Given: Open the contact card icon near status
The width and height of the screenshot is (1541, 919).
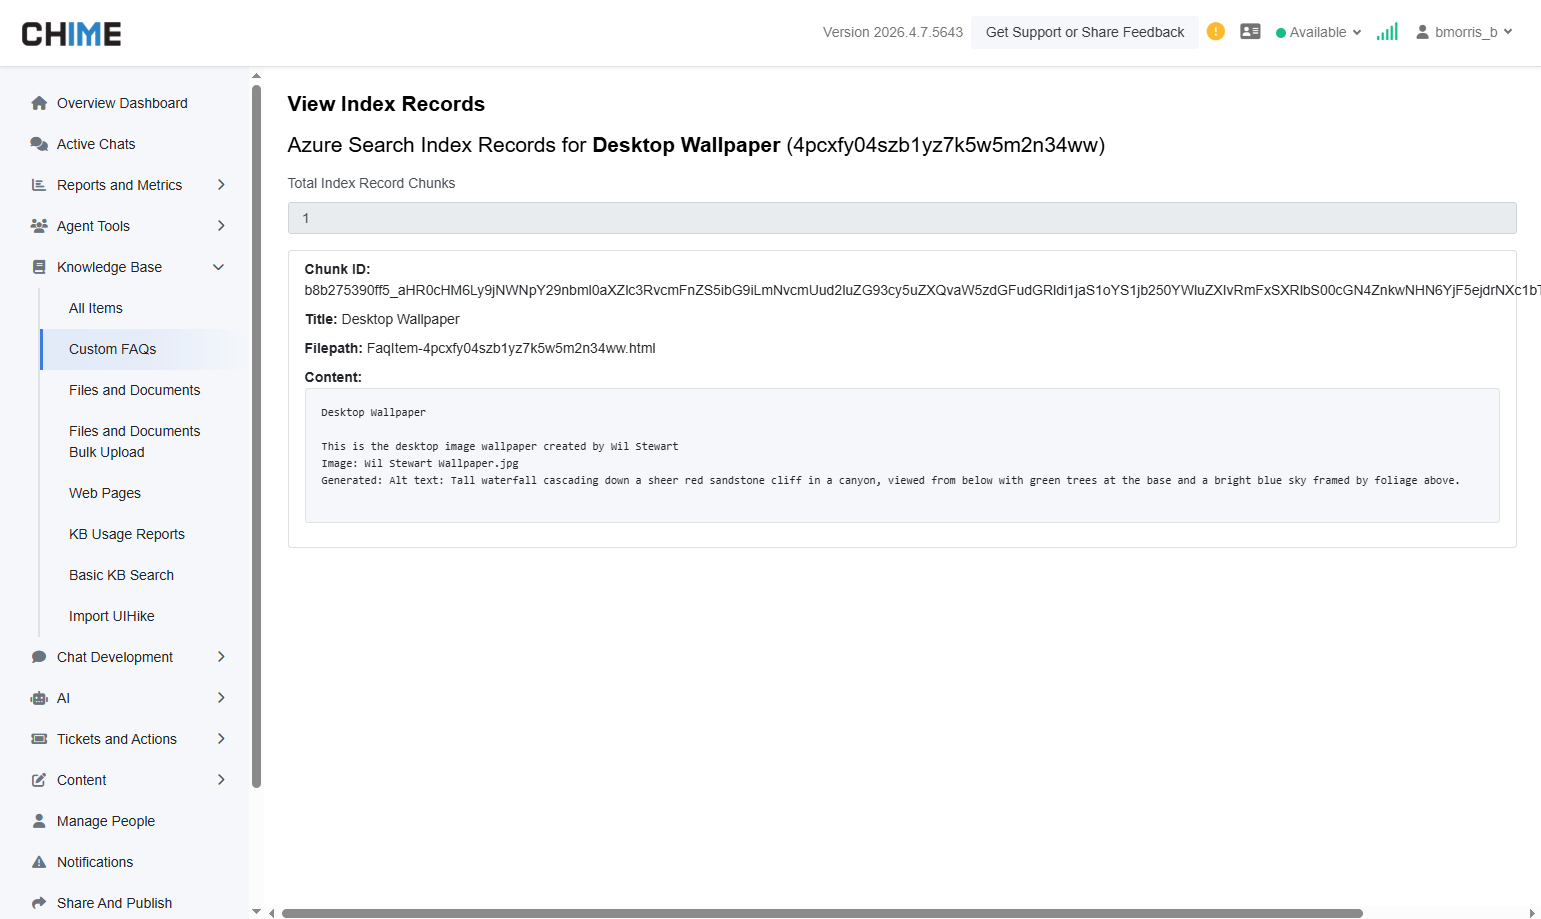Looking at the screenshot, I should 1250,31.
